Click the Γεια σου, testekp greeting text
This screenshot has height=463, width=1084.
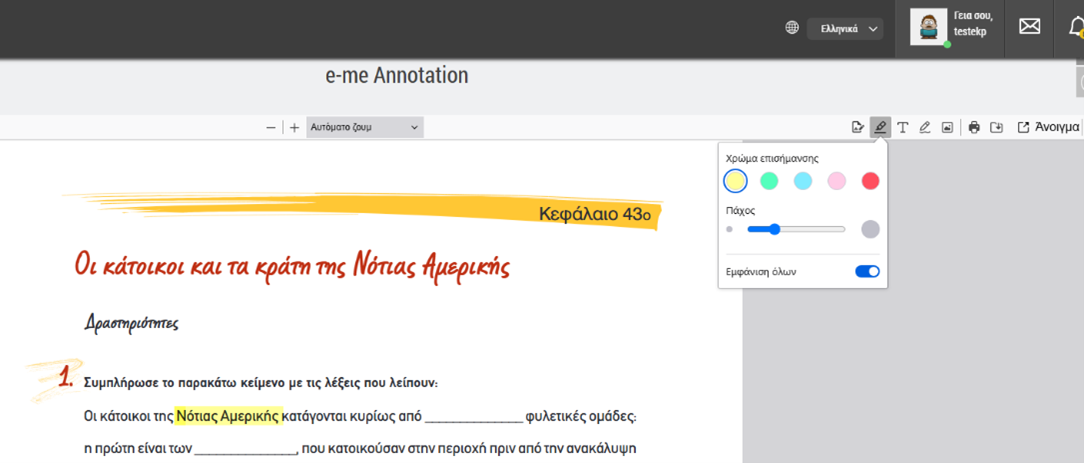[973, 24]
